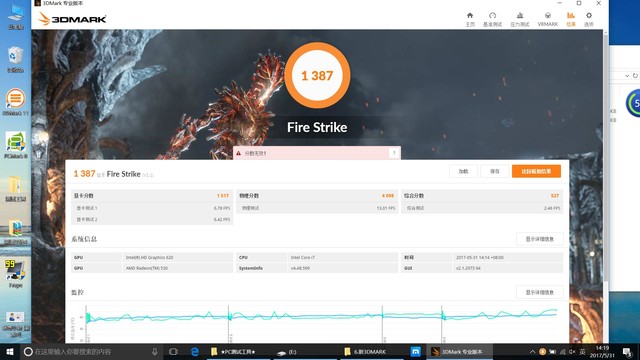This screenshot has height=360, width=640.
Task: Open the 3DMark 11 desktop shortcut
Action: 16,102
